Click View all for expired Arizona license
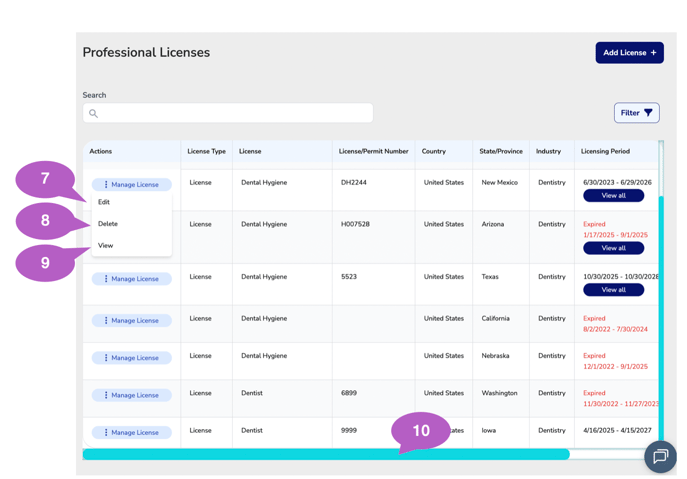The image size is (687, 479). 613,248
